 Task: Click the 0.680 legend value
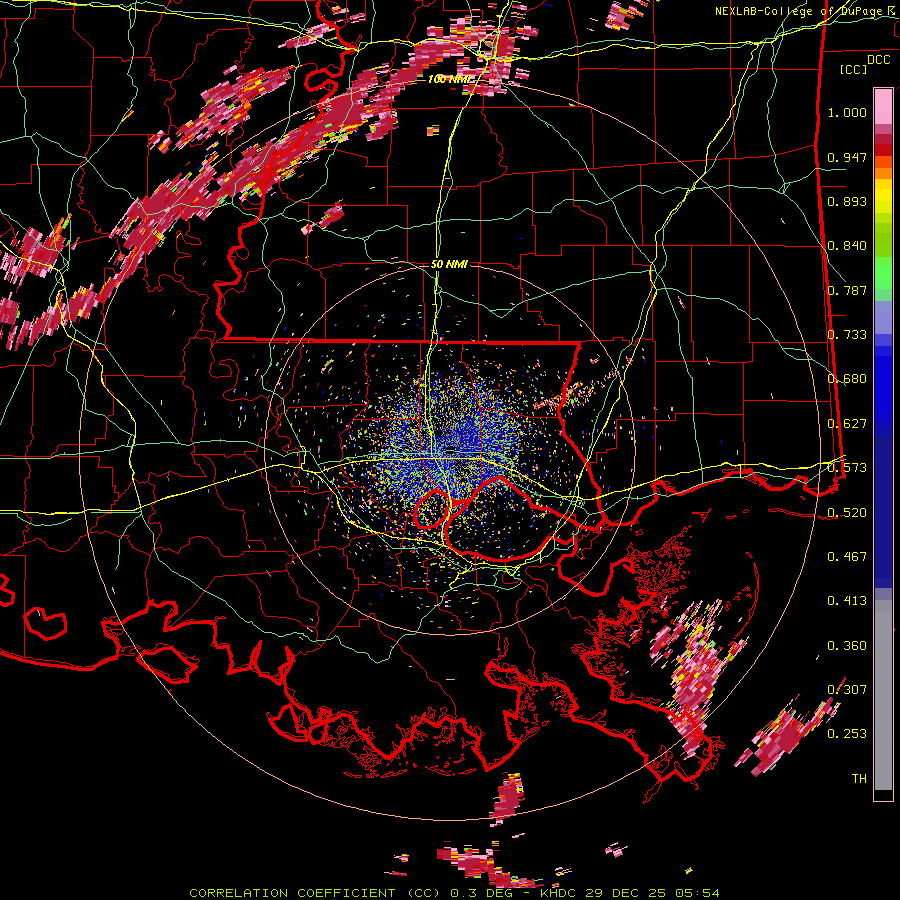847,379
